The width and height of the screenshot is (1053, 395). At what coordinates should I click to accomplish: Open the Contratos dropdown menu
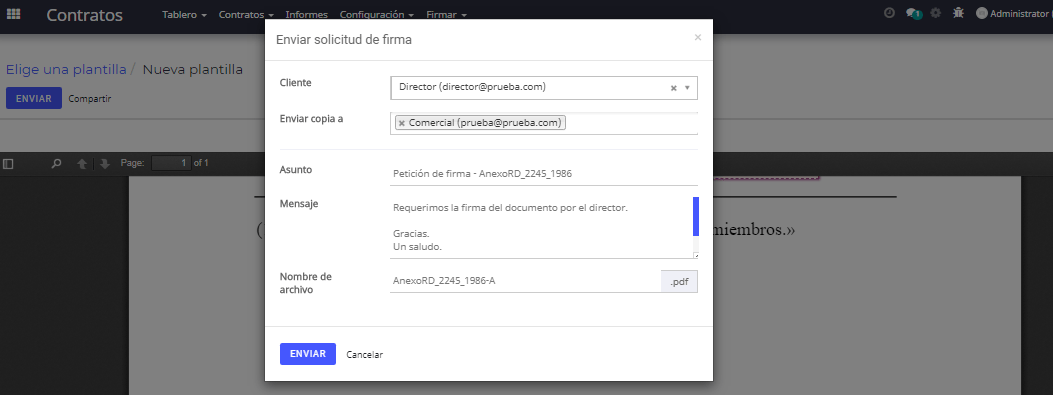coord(246,14)
